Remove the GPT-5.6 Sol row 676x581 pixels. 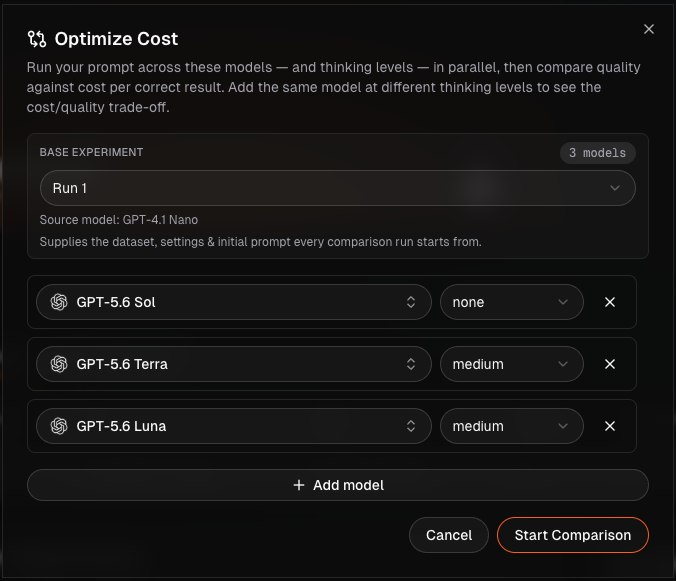610,302
